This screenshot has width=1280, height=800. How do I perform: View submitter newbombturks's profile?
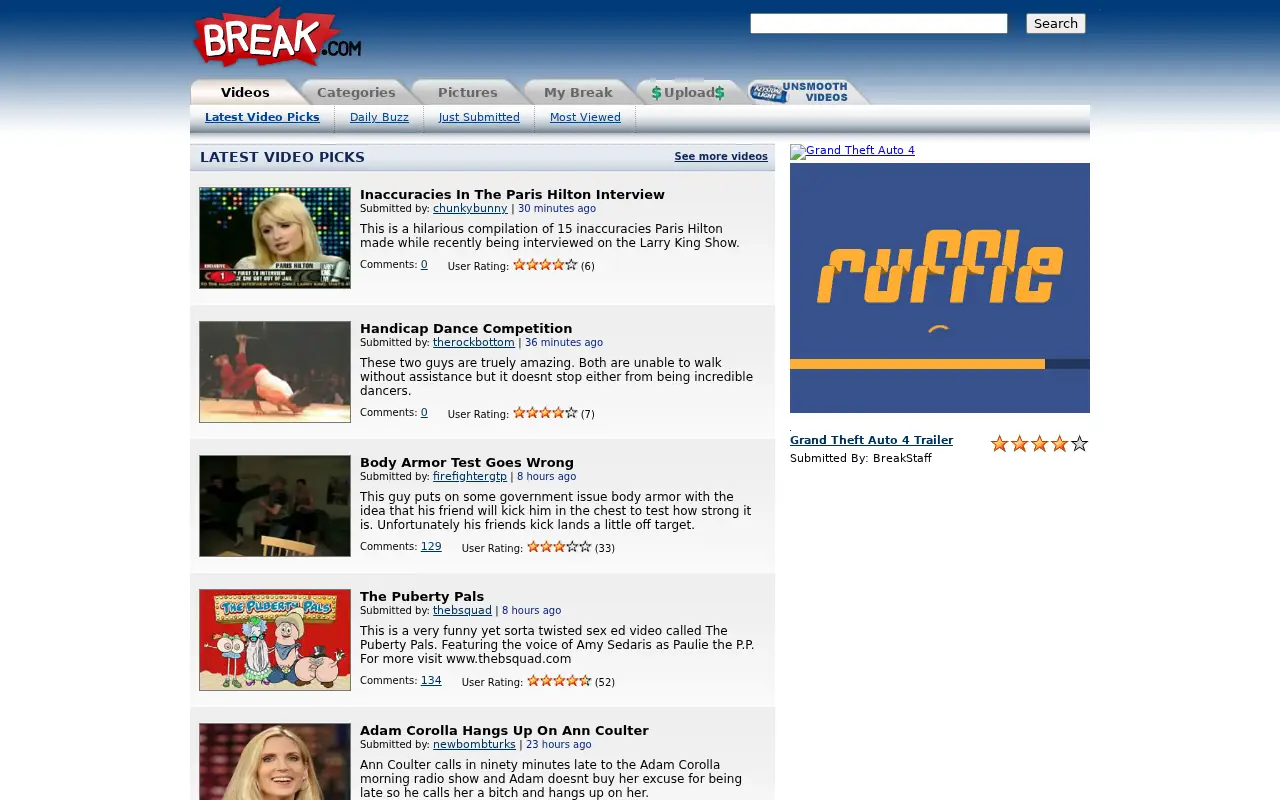[474, 744]
